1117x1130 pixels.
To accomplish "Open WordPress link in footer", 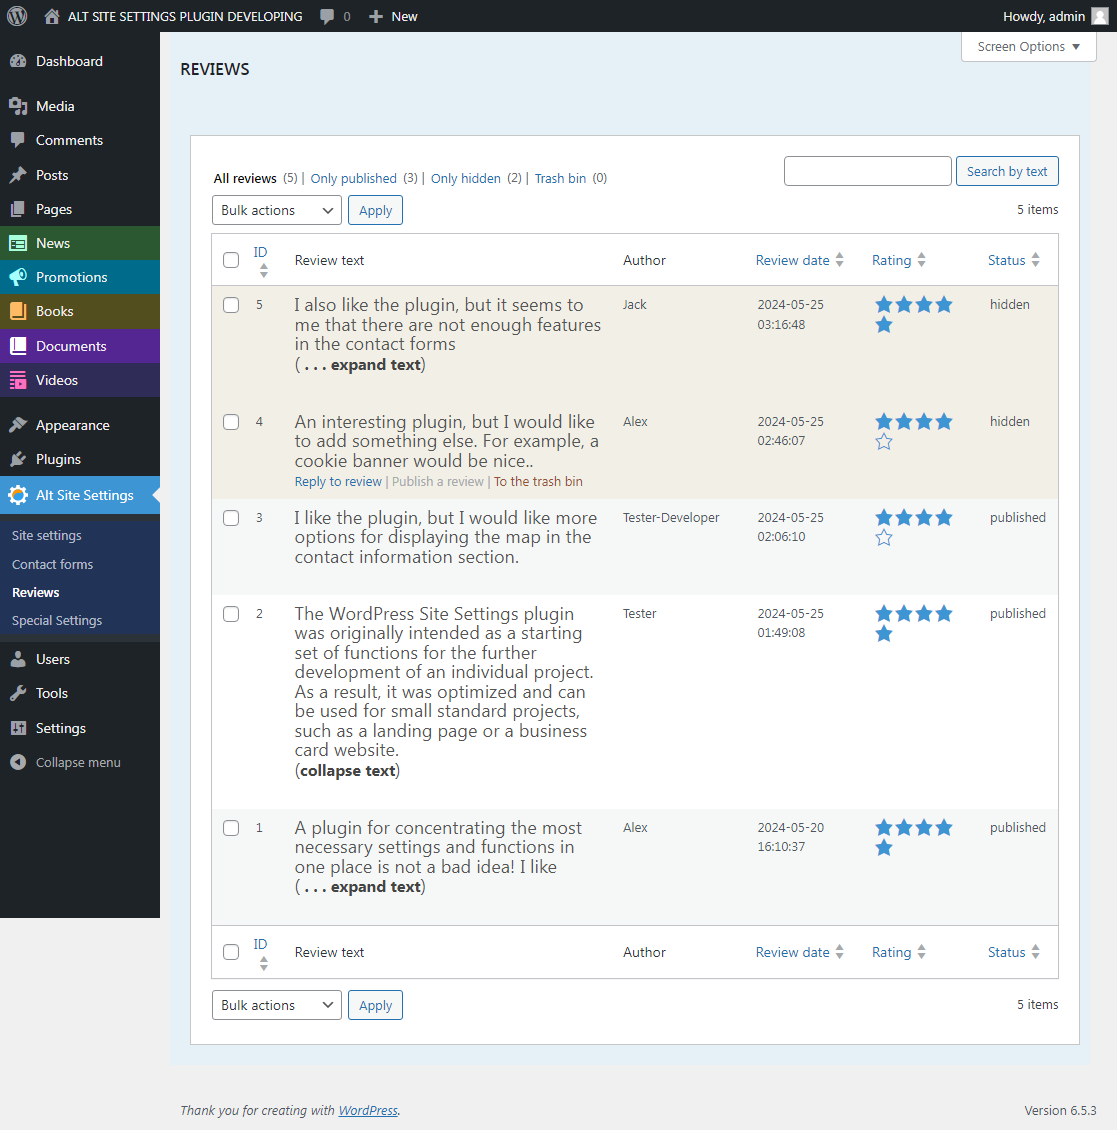I will point(368,1111).
